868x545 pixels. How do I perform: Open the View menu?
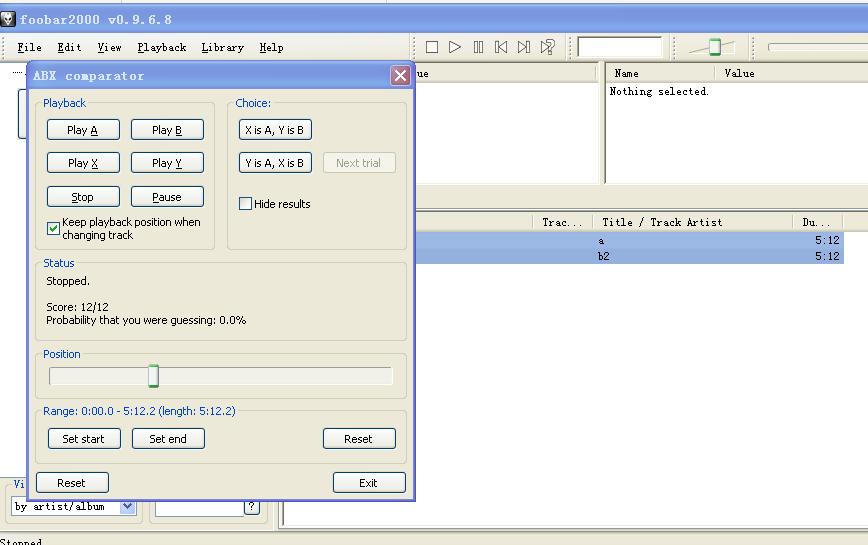coord(109,48)
